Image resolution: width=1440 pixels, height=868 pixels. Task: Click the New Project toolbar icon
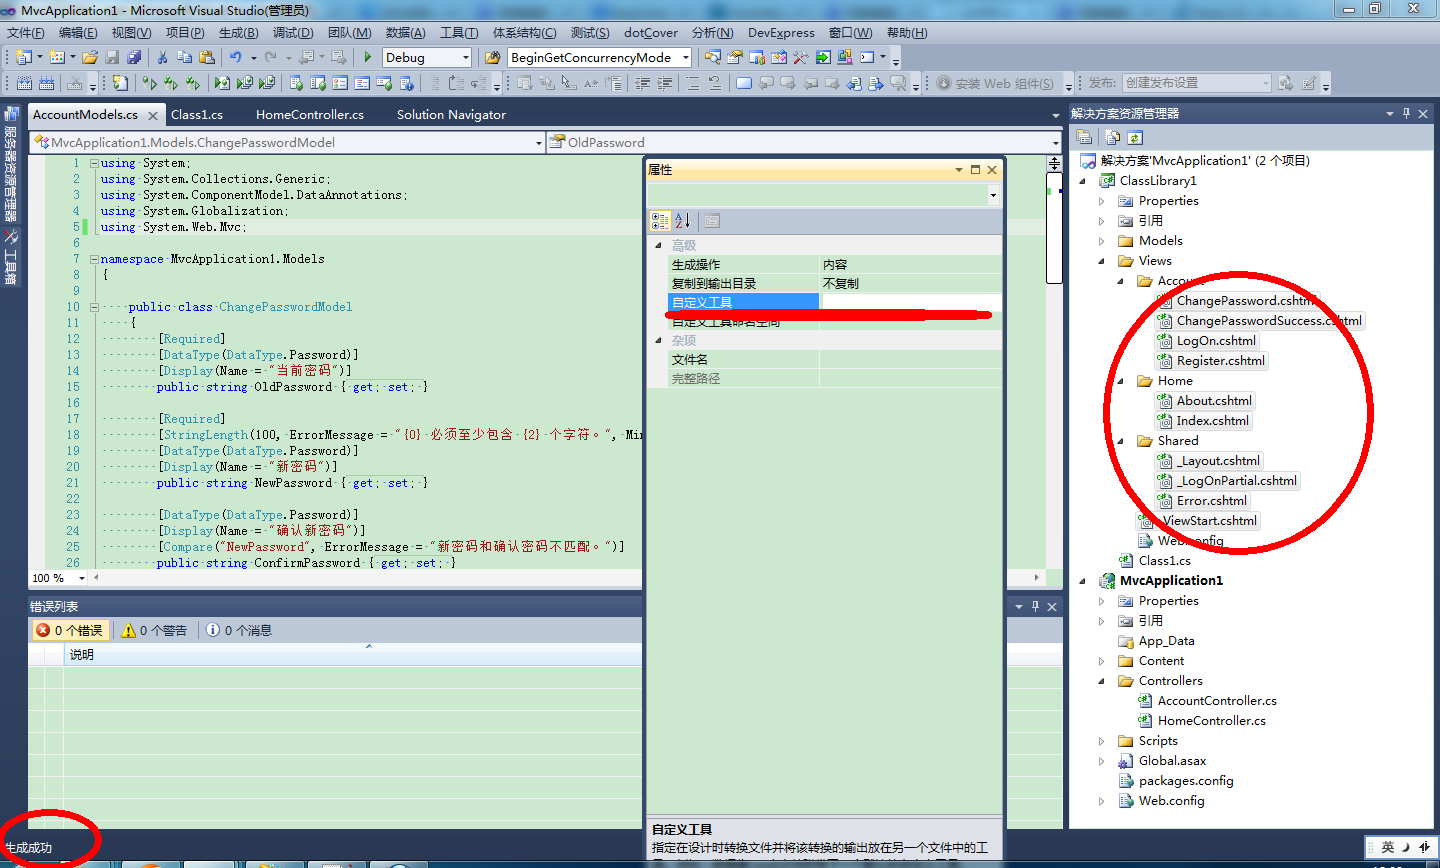(x=23, y=57)
